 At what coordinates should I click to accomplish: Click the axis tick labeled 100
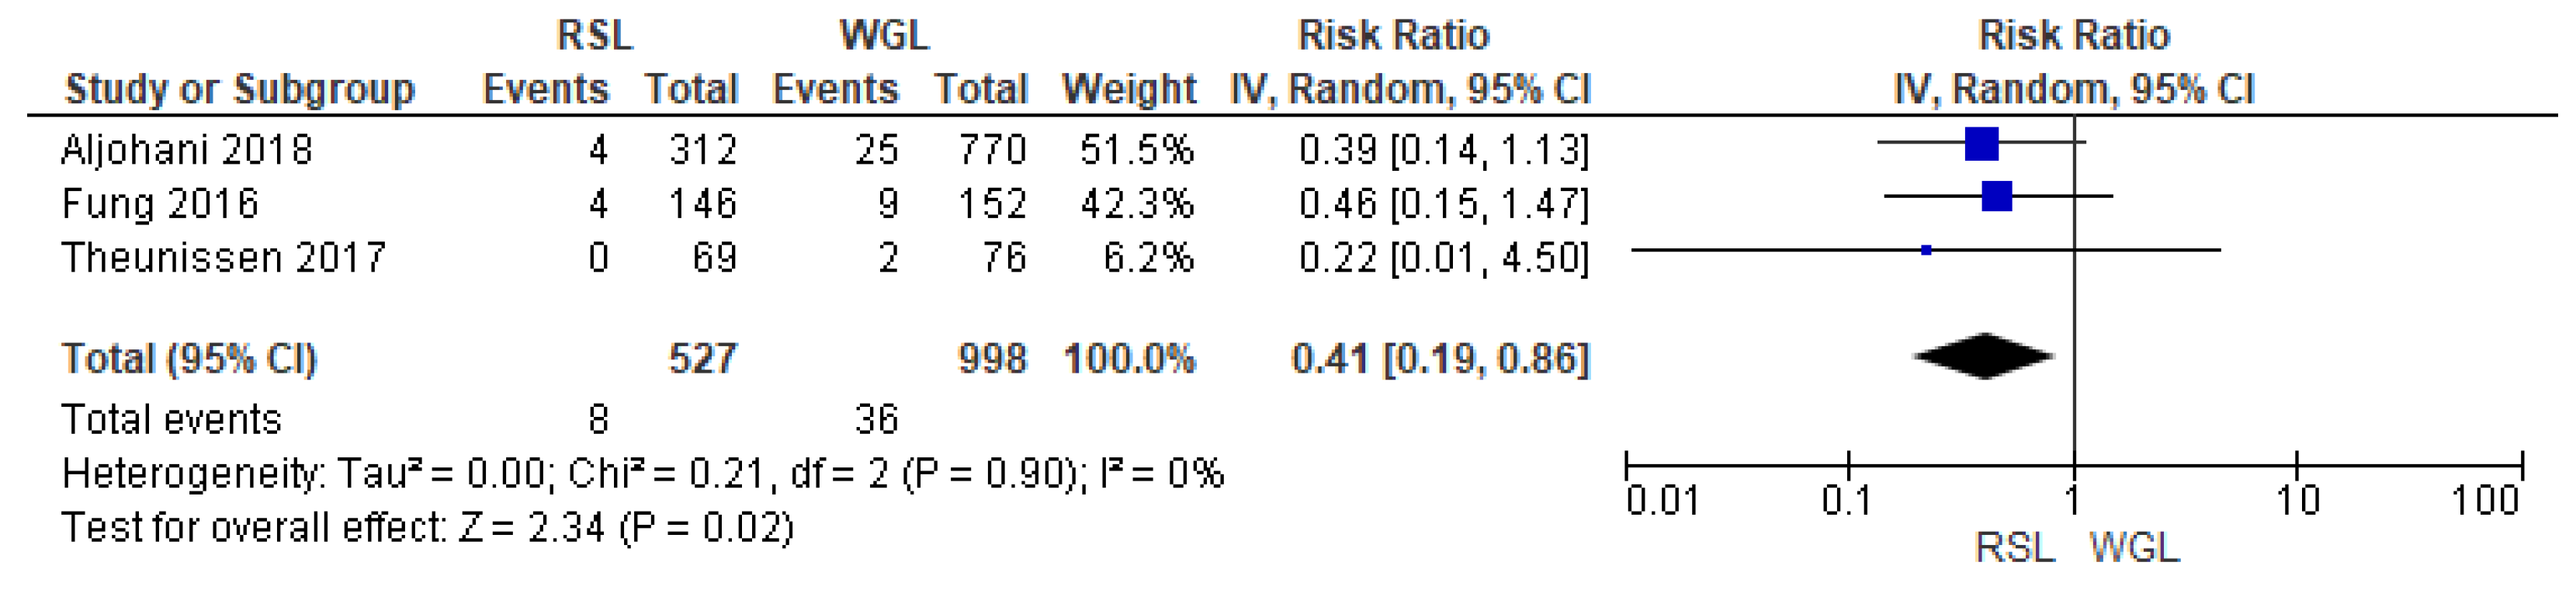[x=2485, y=499]
